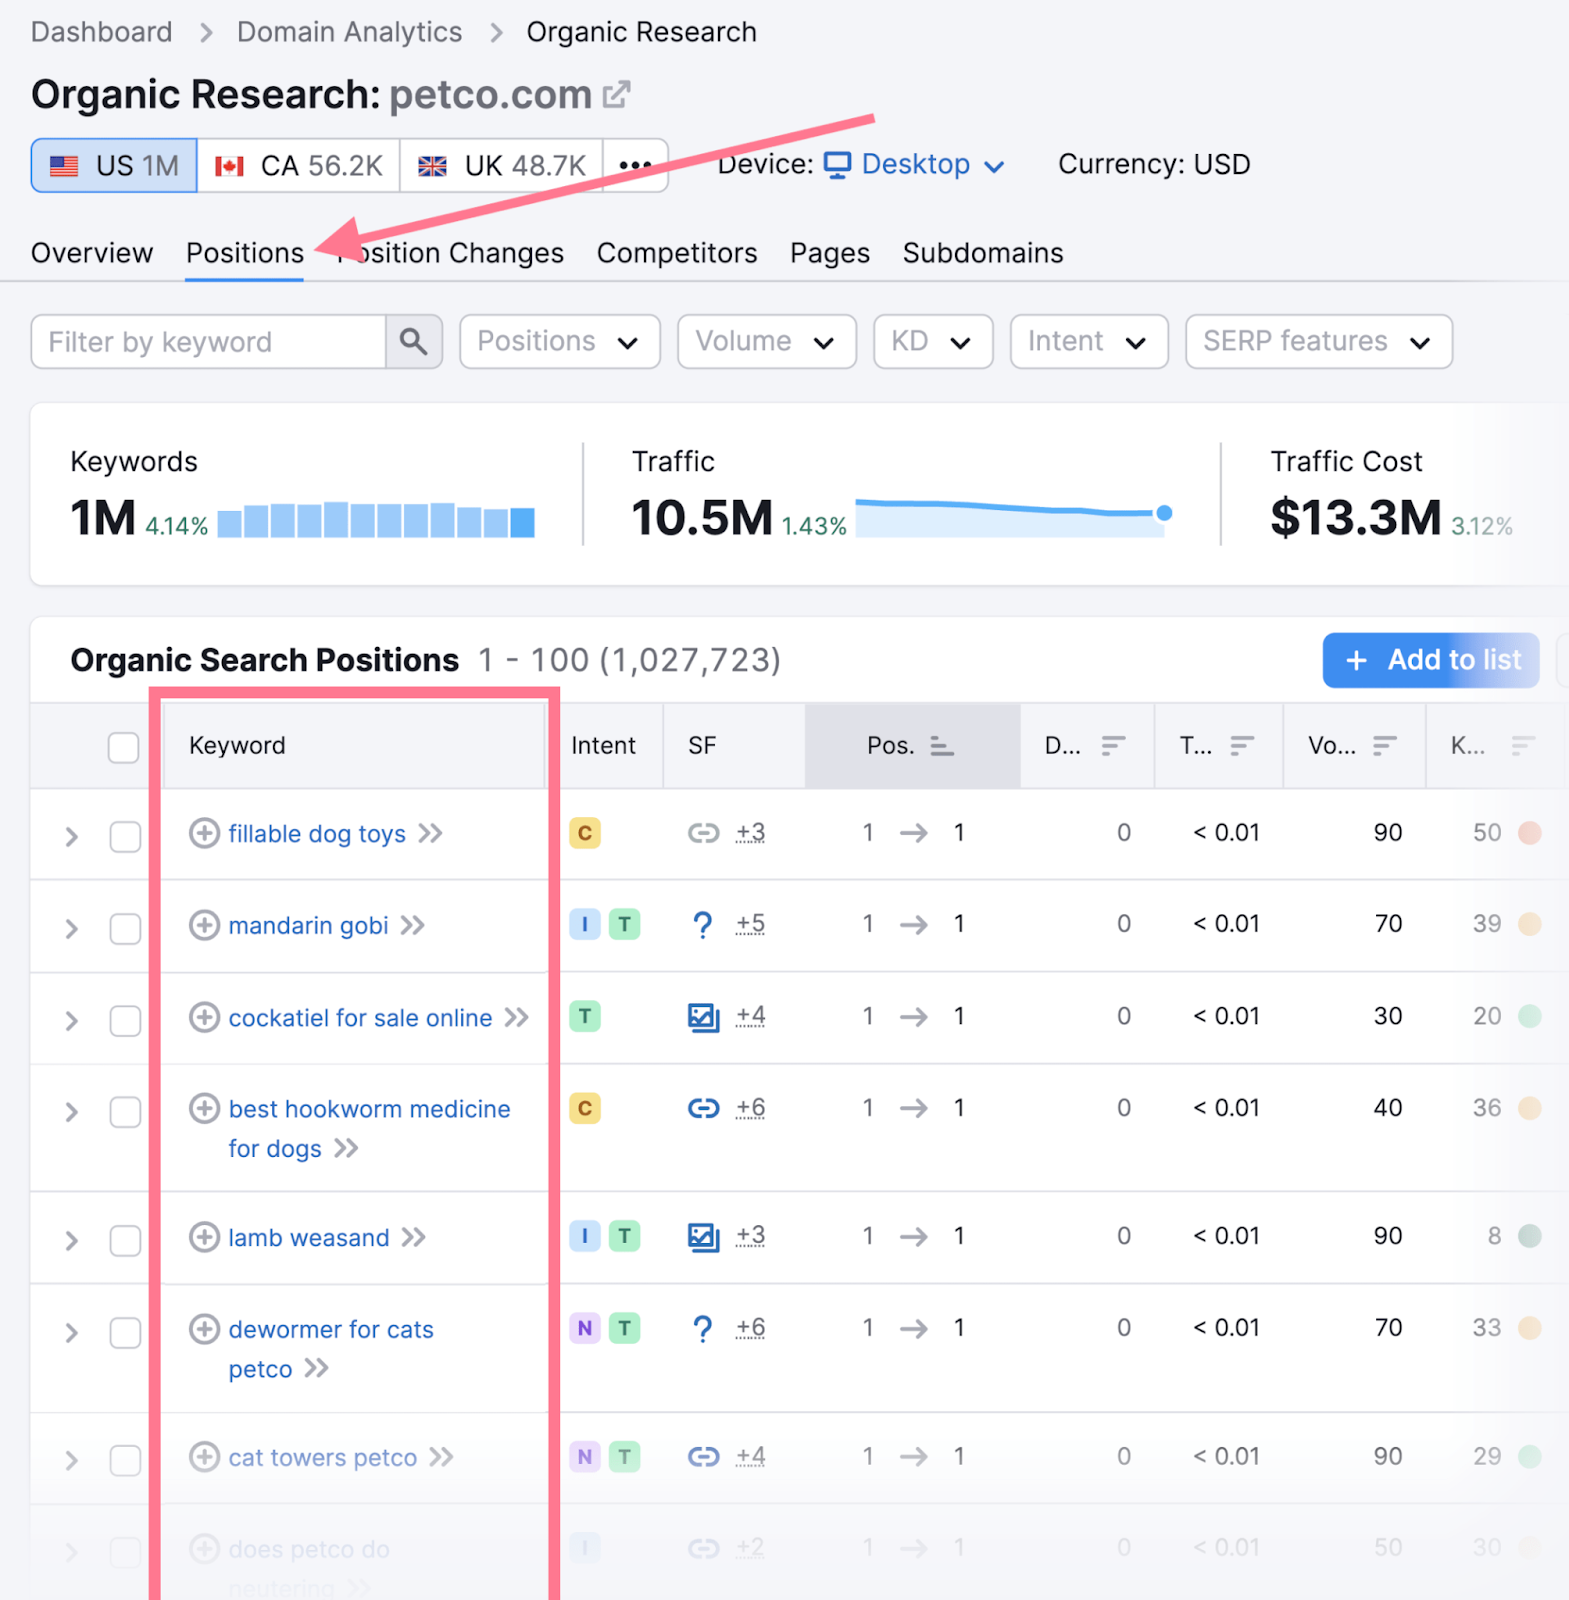1569x1600 pixels.
Task: Click the Traffic trend line chart
Action: pos(1013,517)
